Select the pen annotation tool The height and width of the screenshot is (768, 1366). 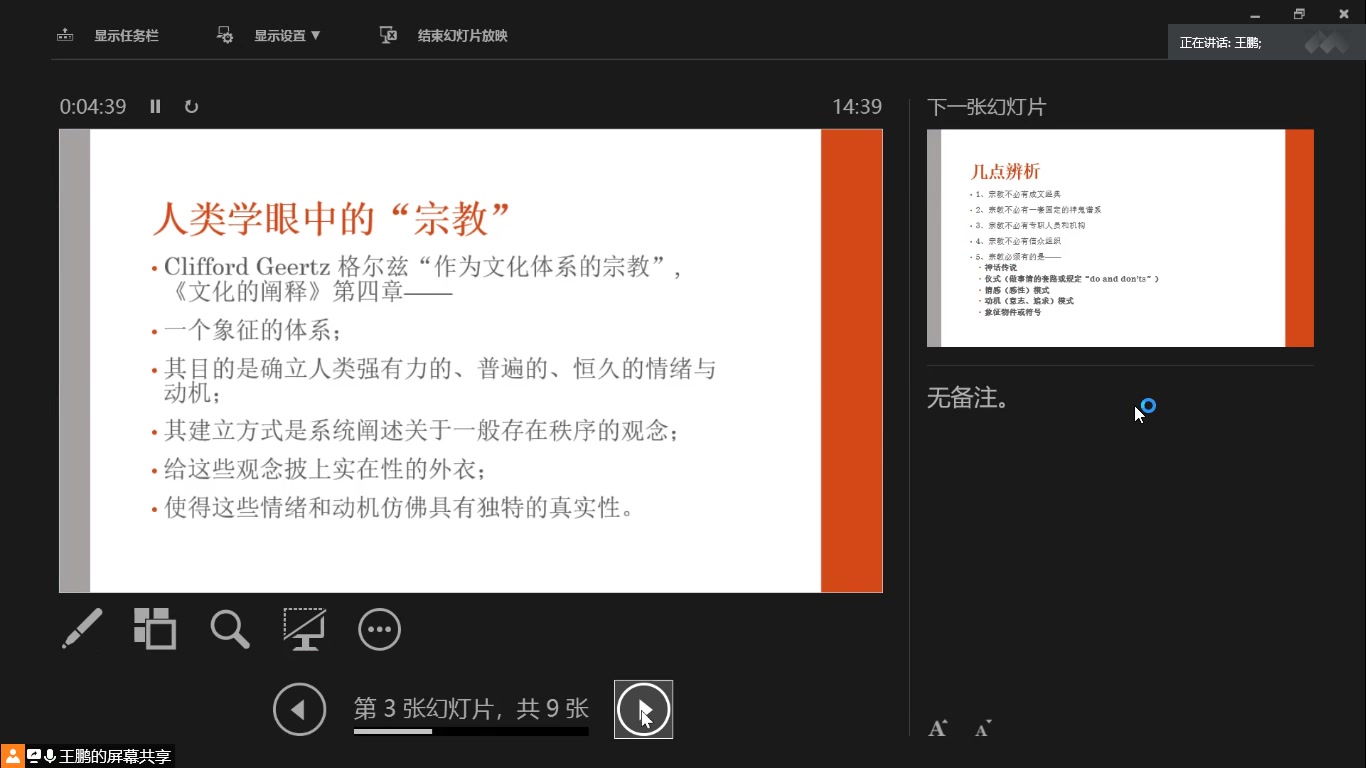tap(82, 629)
